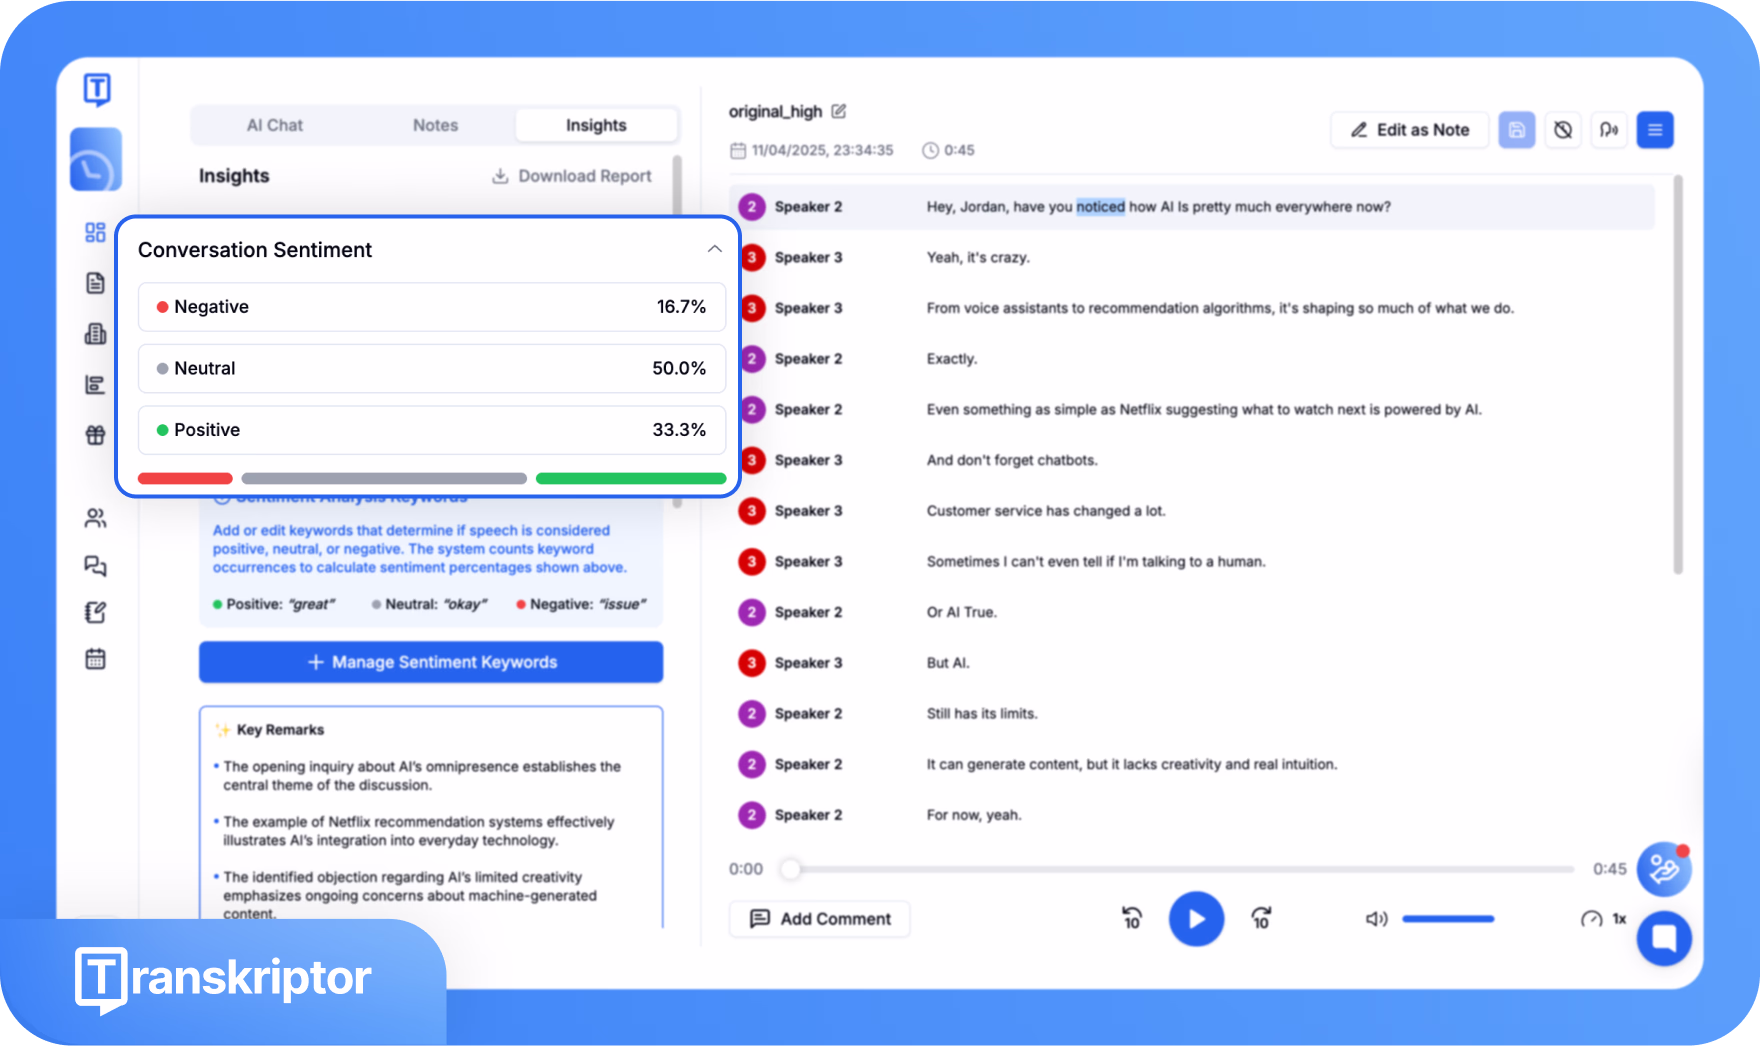
Task: Click the line "Still has its limits."
Action: [981, 714]
